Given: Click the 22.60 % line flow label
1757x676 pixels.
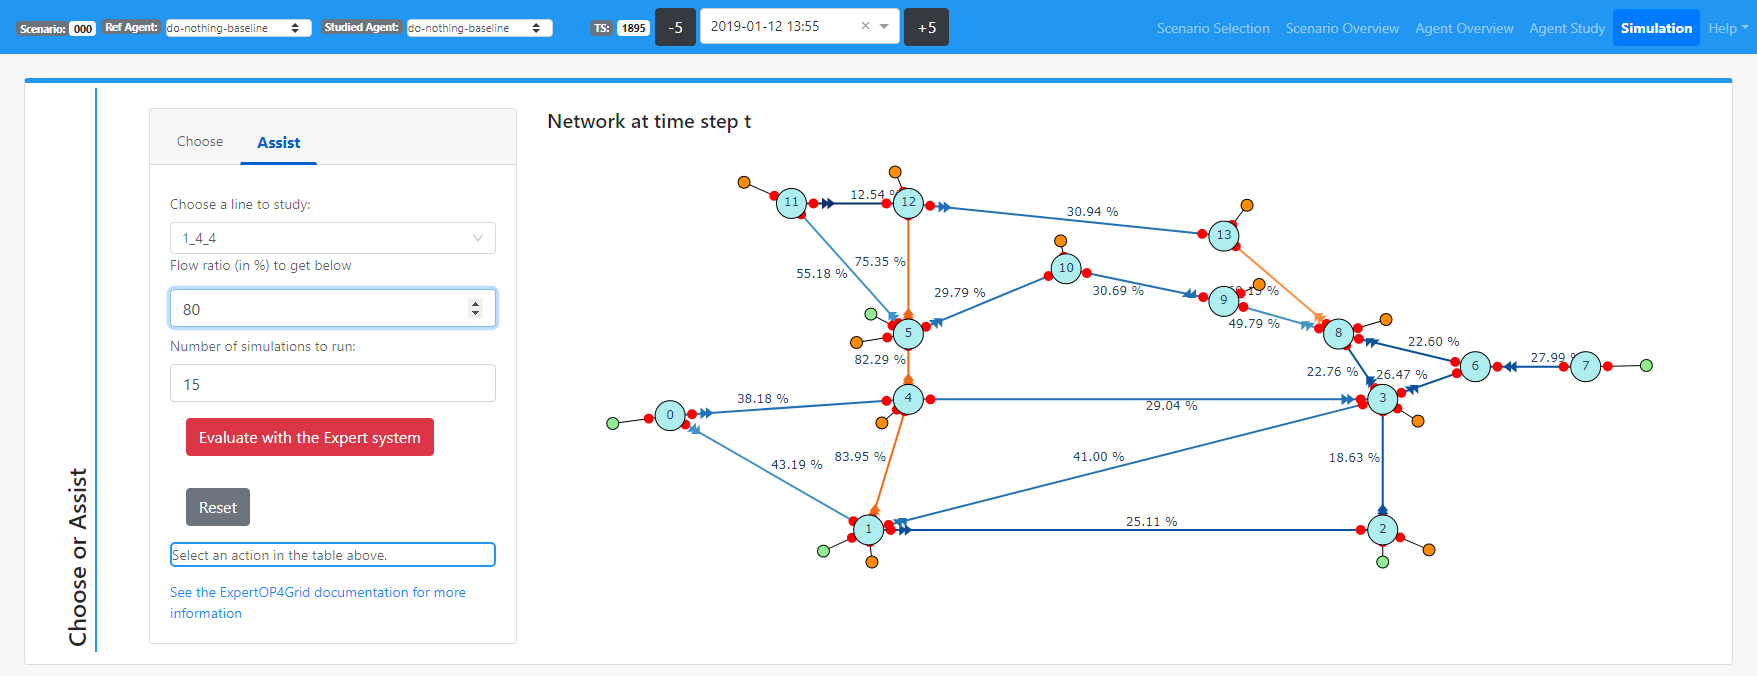Looking at the screenshot, I should pos(1433,341).
